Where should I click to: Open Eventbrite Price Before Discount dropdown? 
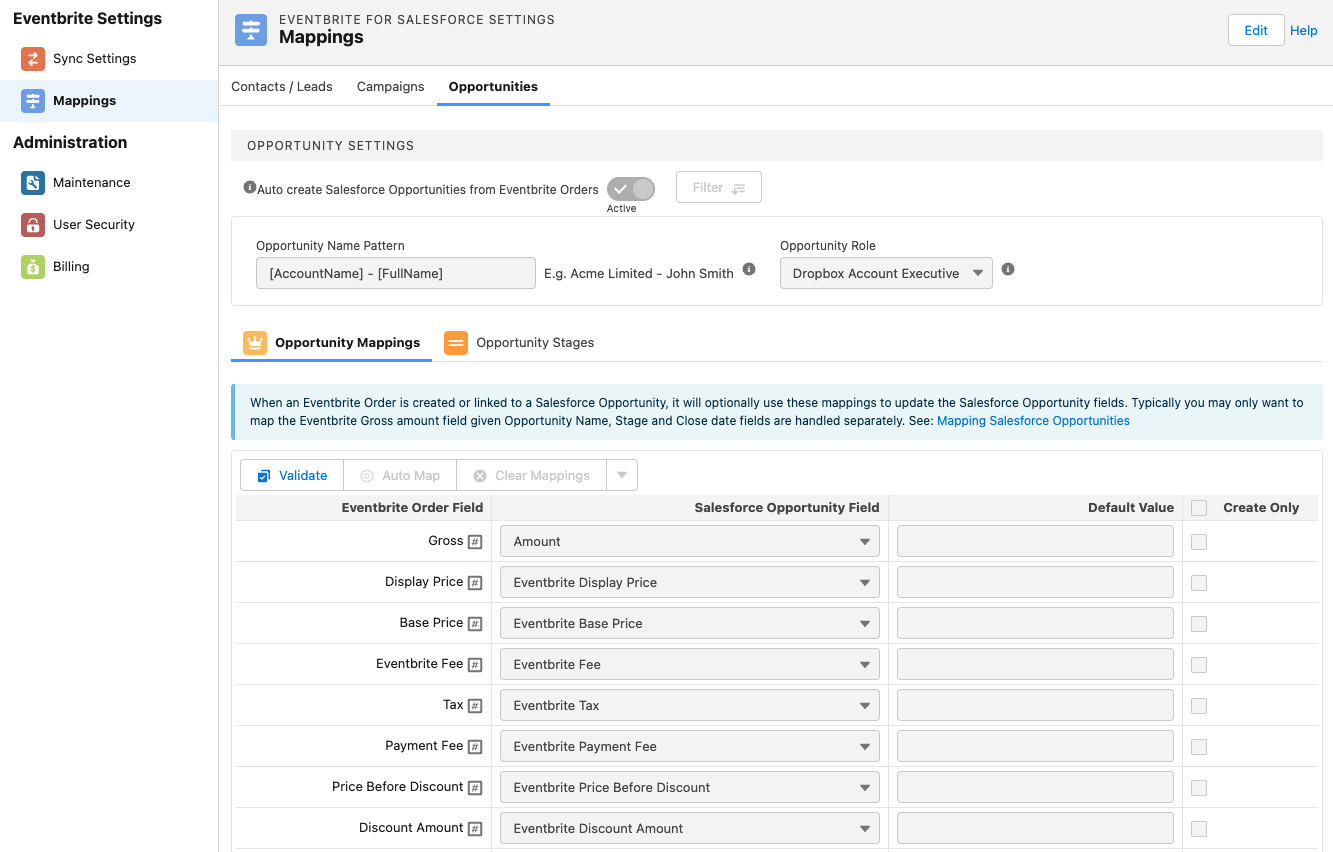coord(690,787)
